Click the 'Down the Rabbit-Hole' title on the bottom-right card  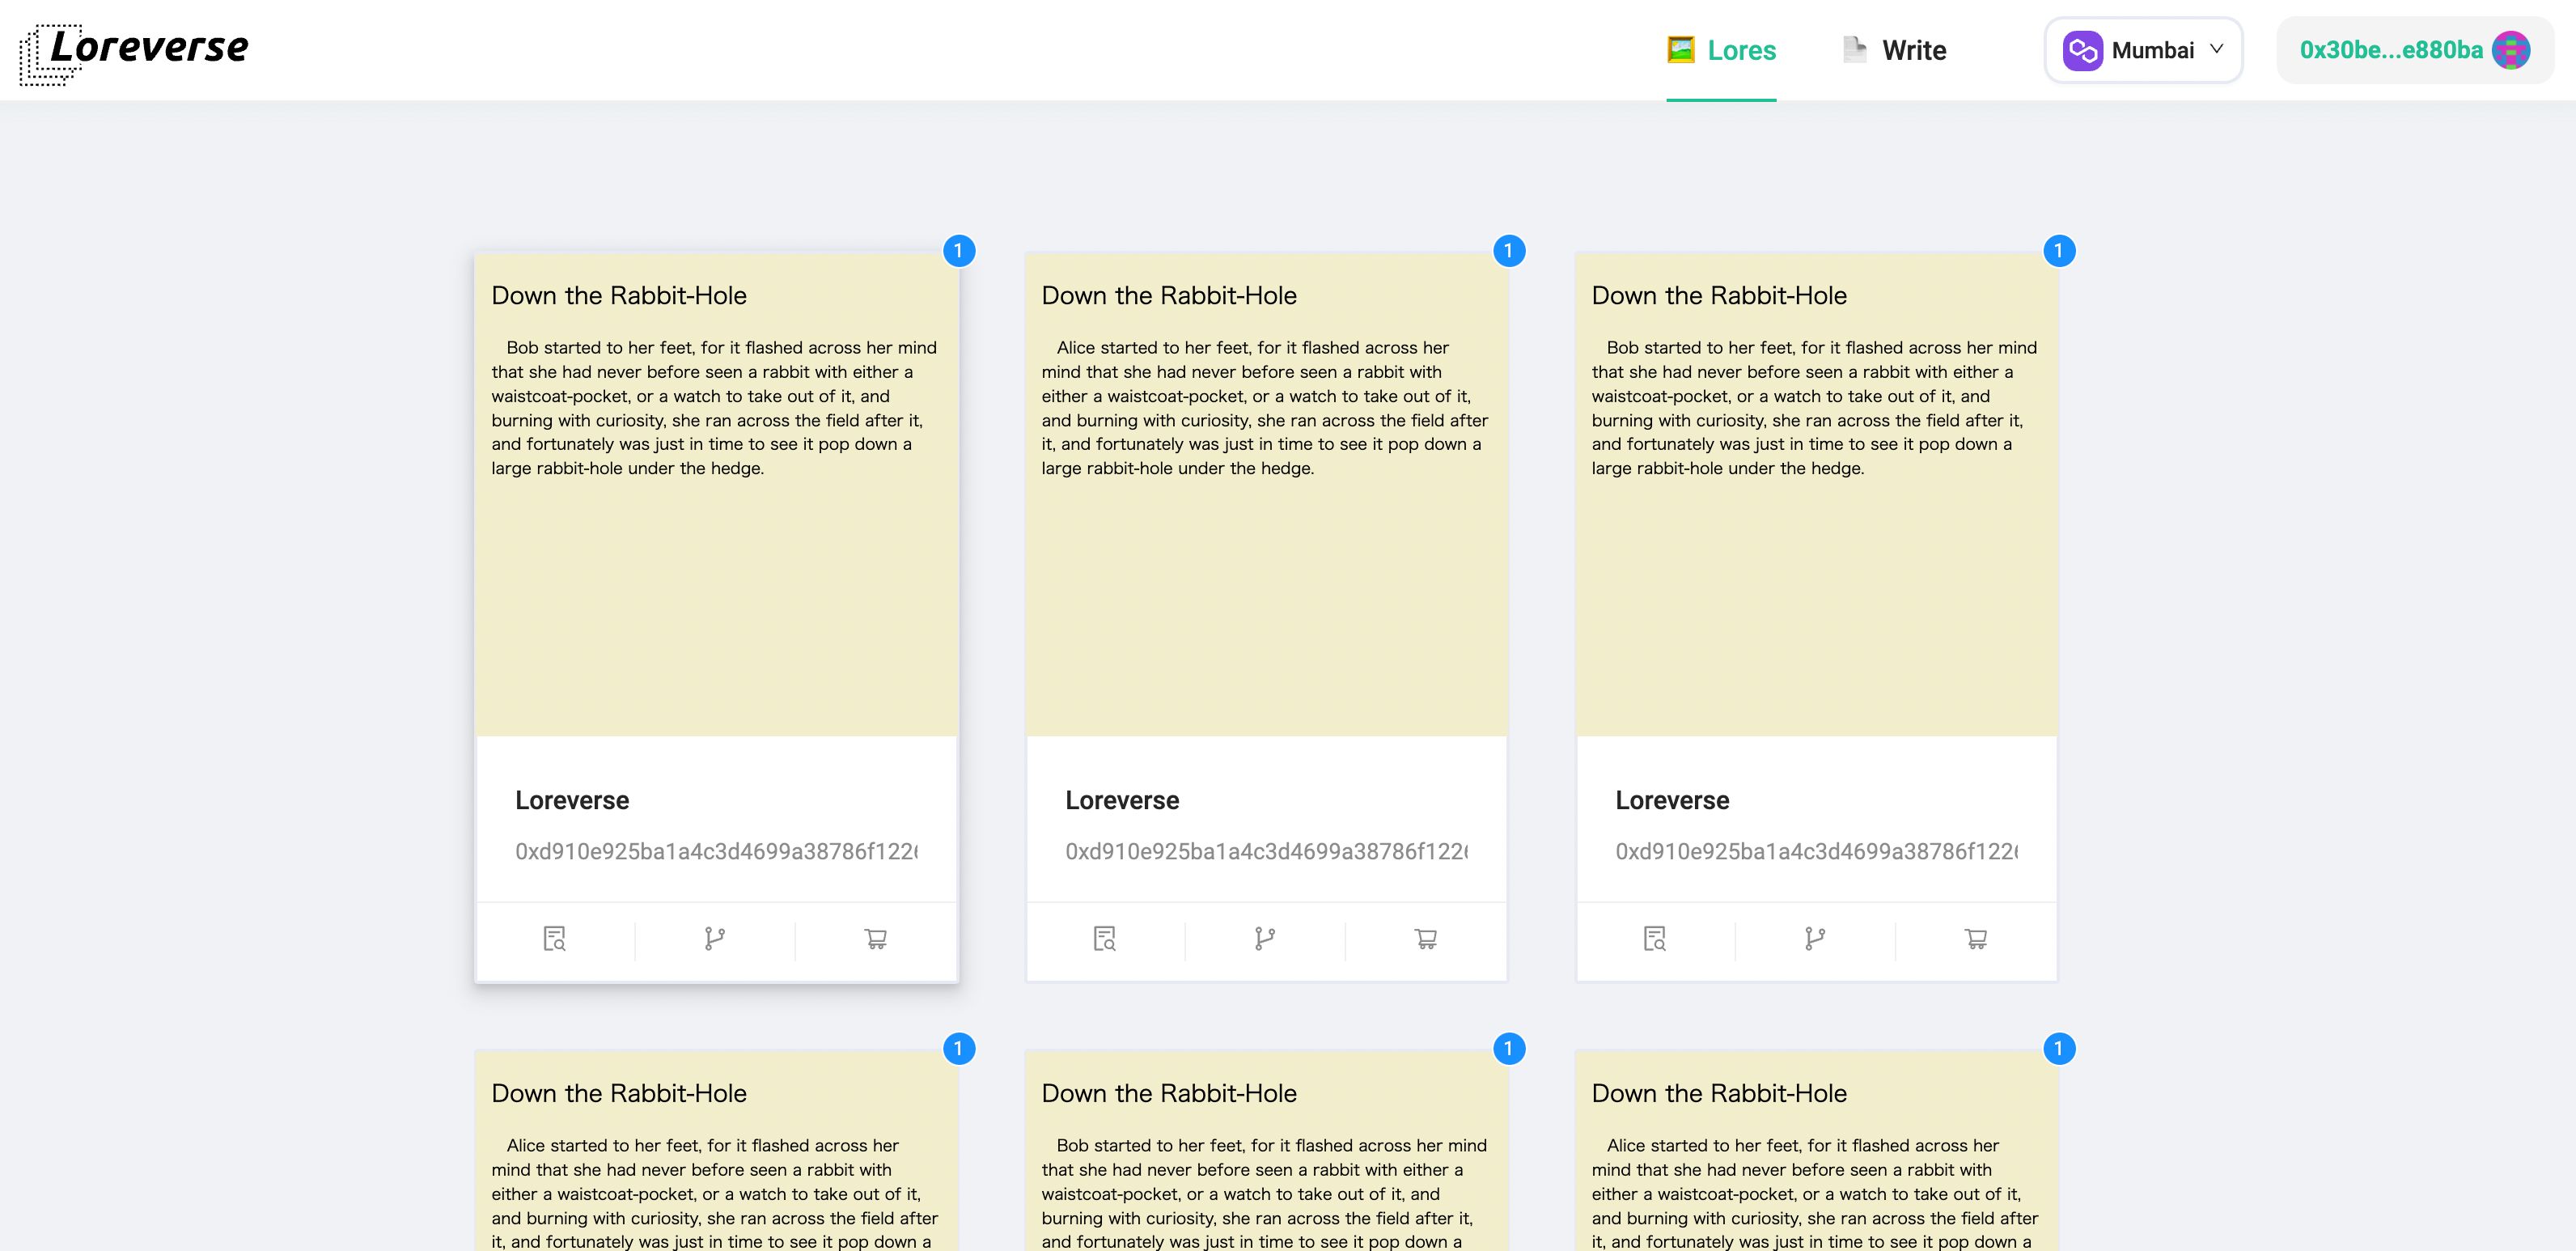click(1719, 1093)
